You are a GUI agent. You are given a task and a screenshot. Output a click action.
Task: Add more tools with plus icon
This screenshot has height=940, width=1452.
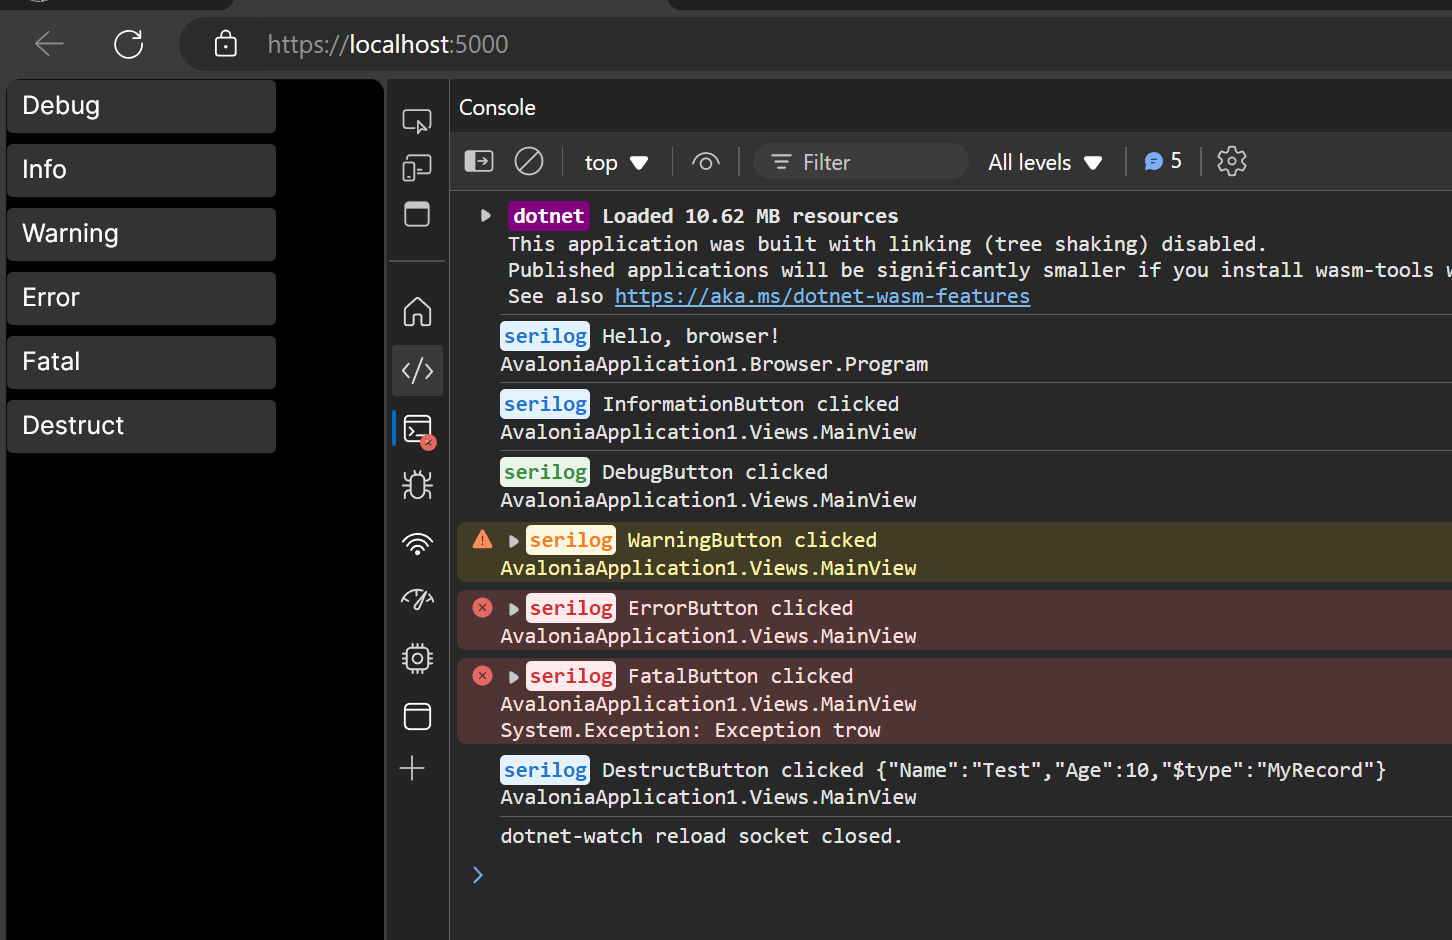click(x=412, y=768)
